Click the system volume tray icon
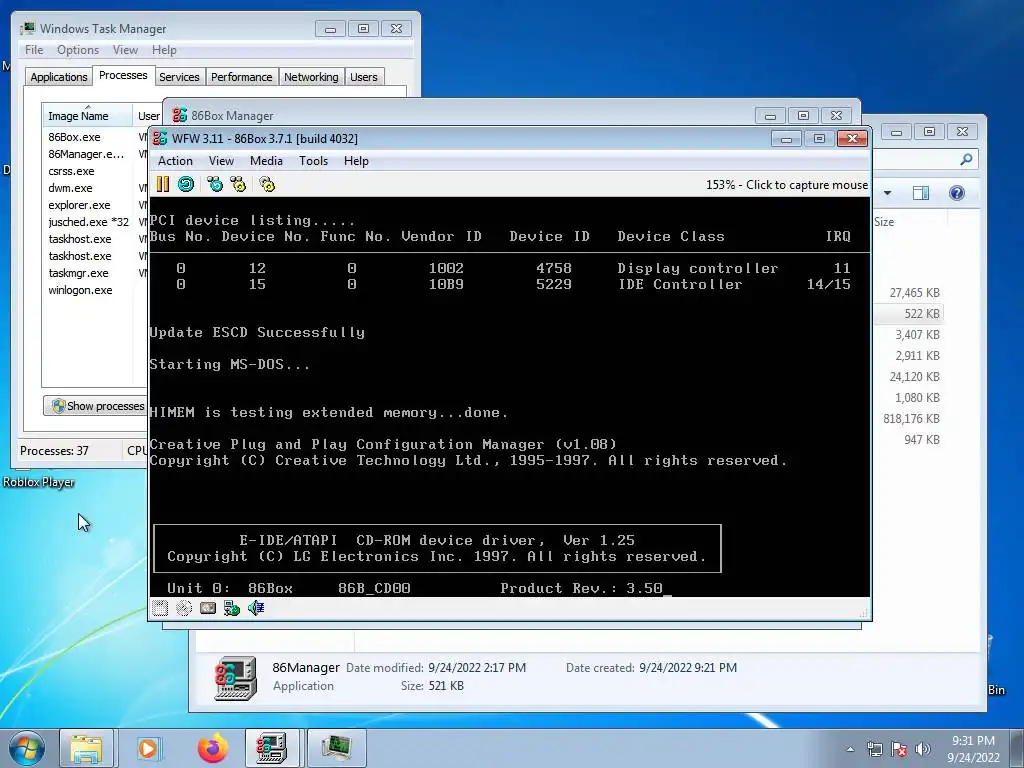Image resolution: width=1024 pixels, height=768 pixels. pos(923,749)
